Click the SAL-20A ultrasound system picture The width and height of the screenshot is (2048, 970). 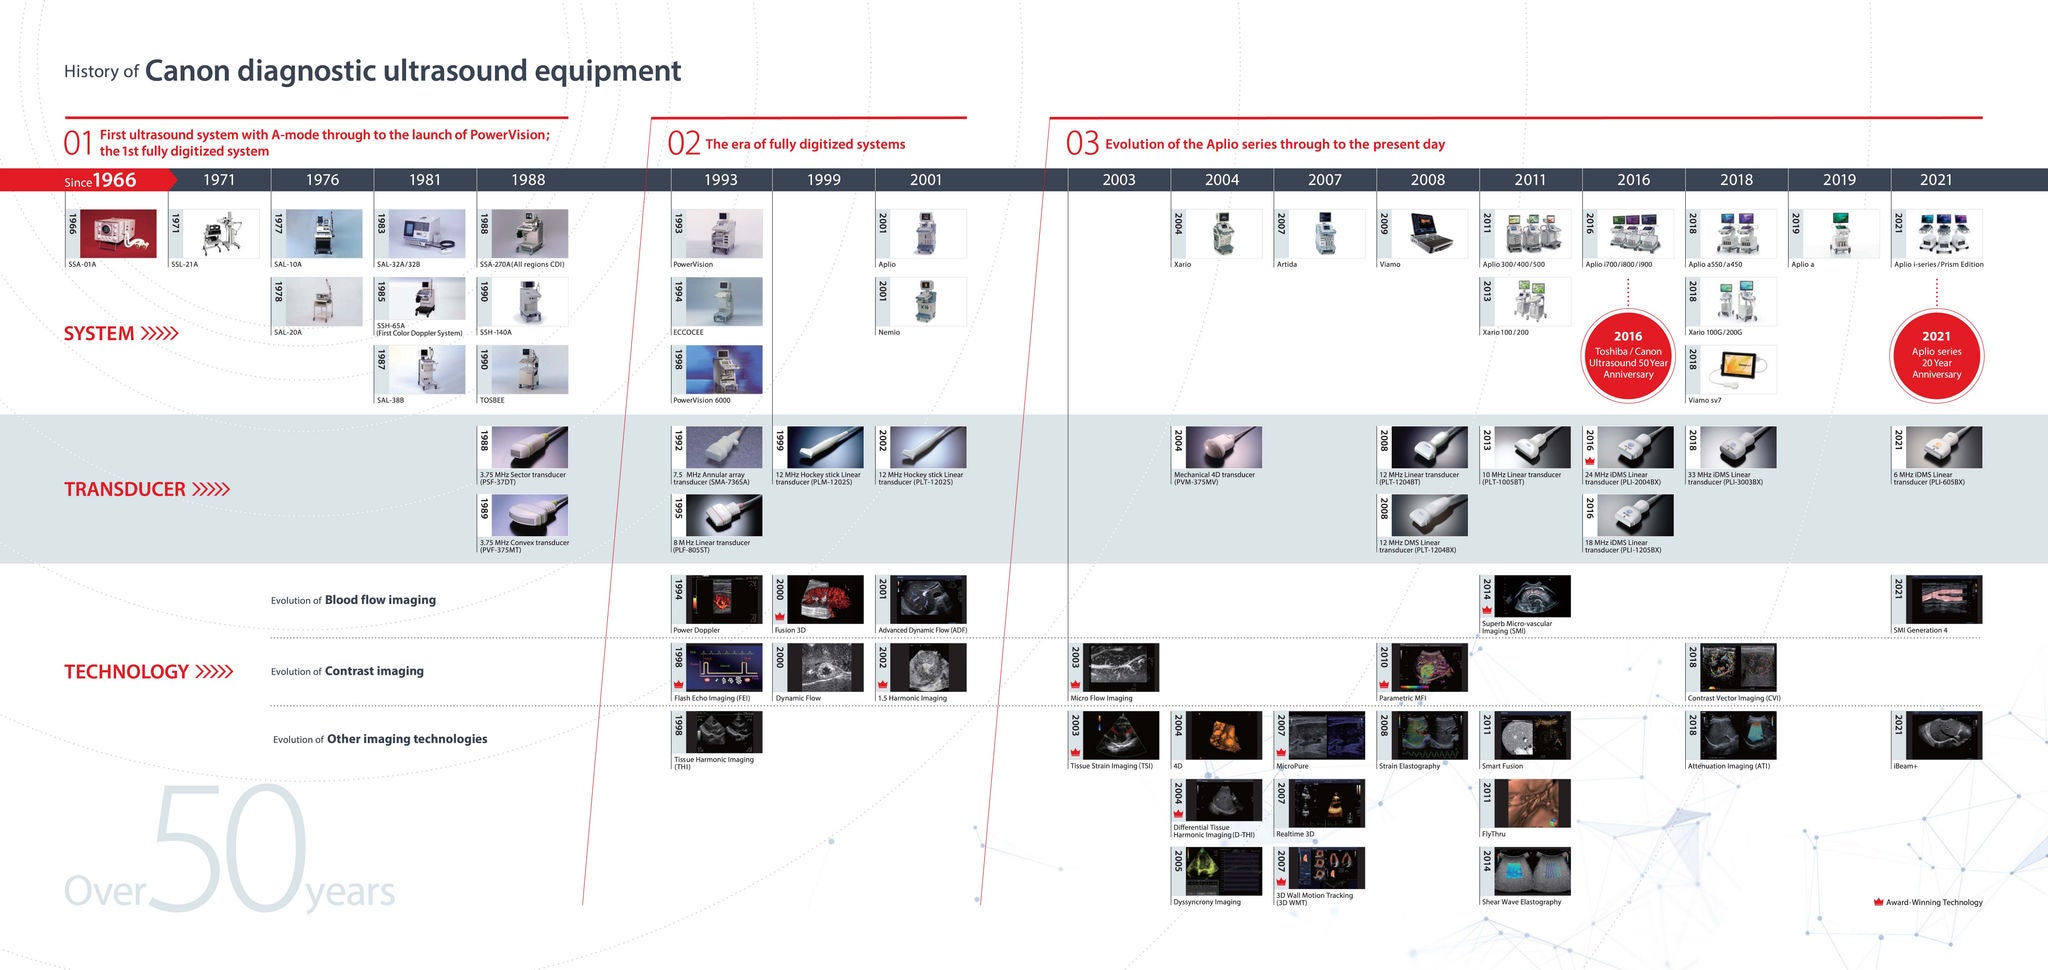click(x=324, y=302)
